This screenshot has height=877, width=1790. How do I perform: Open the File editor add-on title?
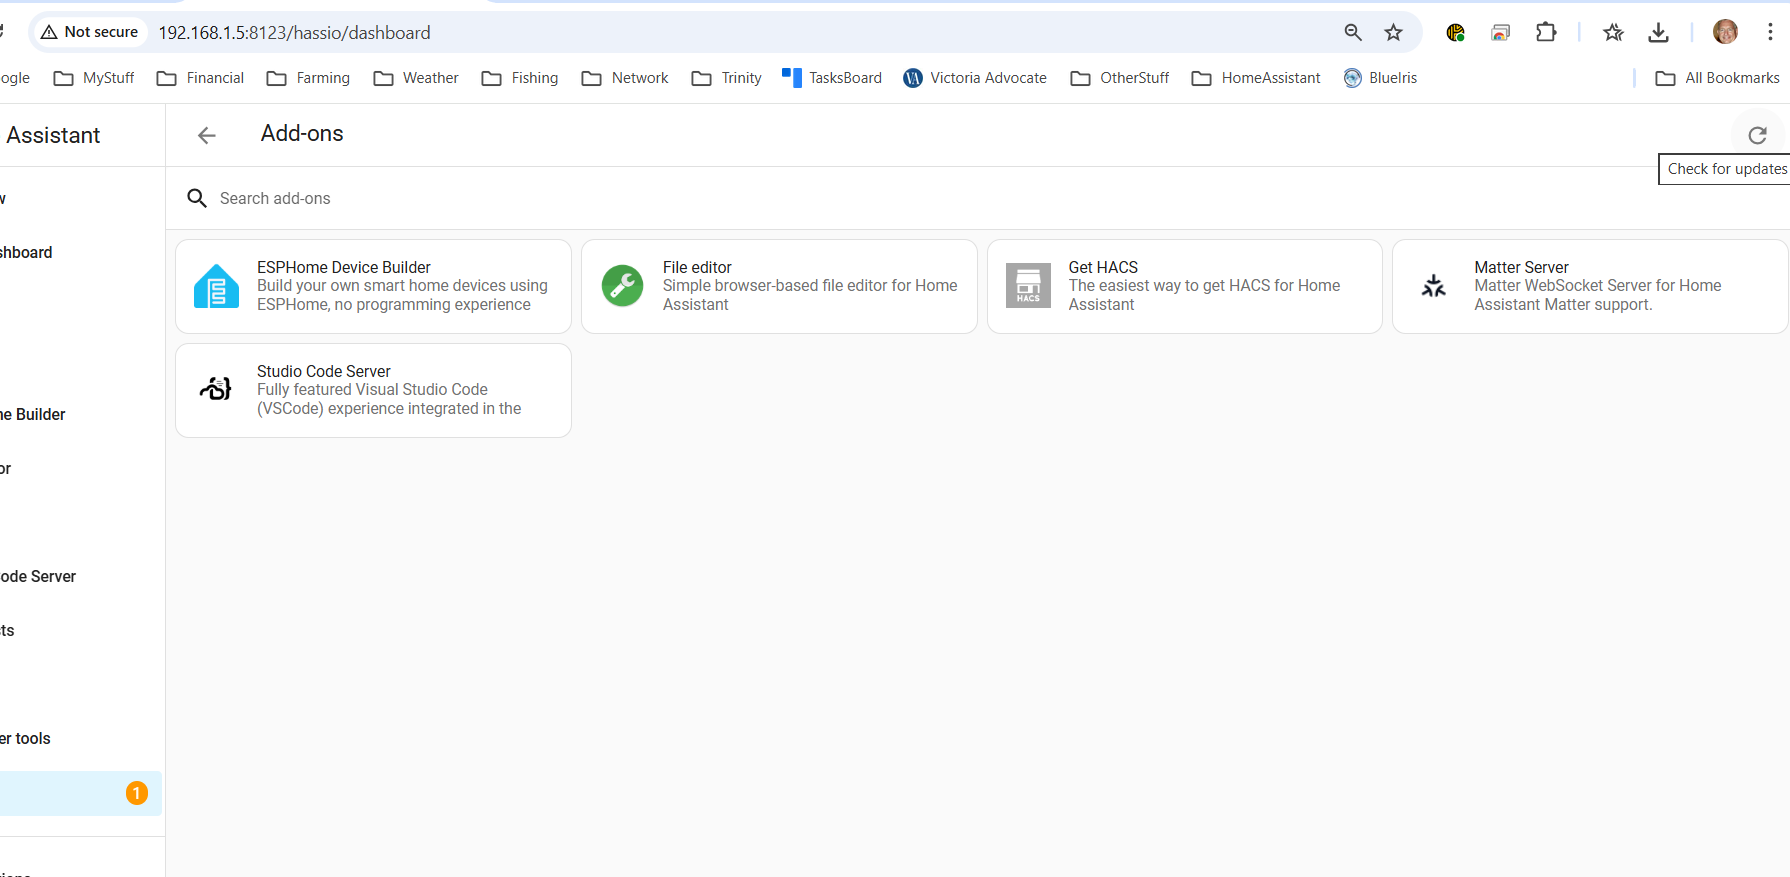point(697,267)
